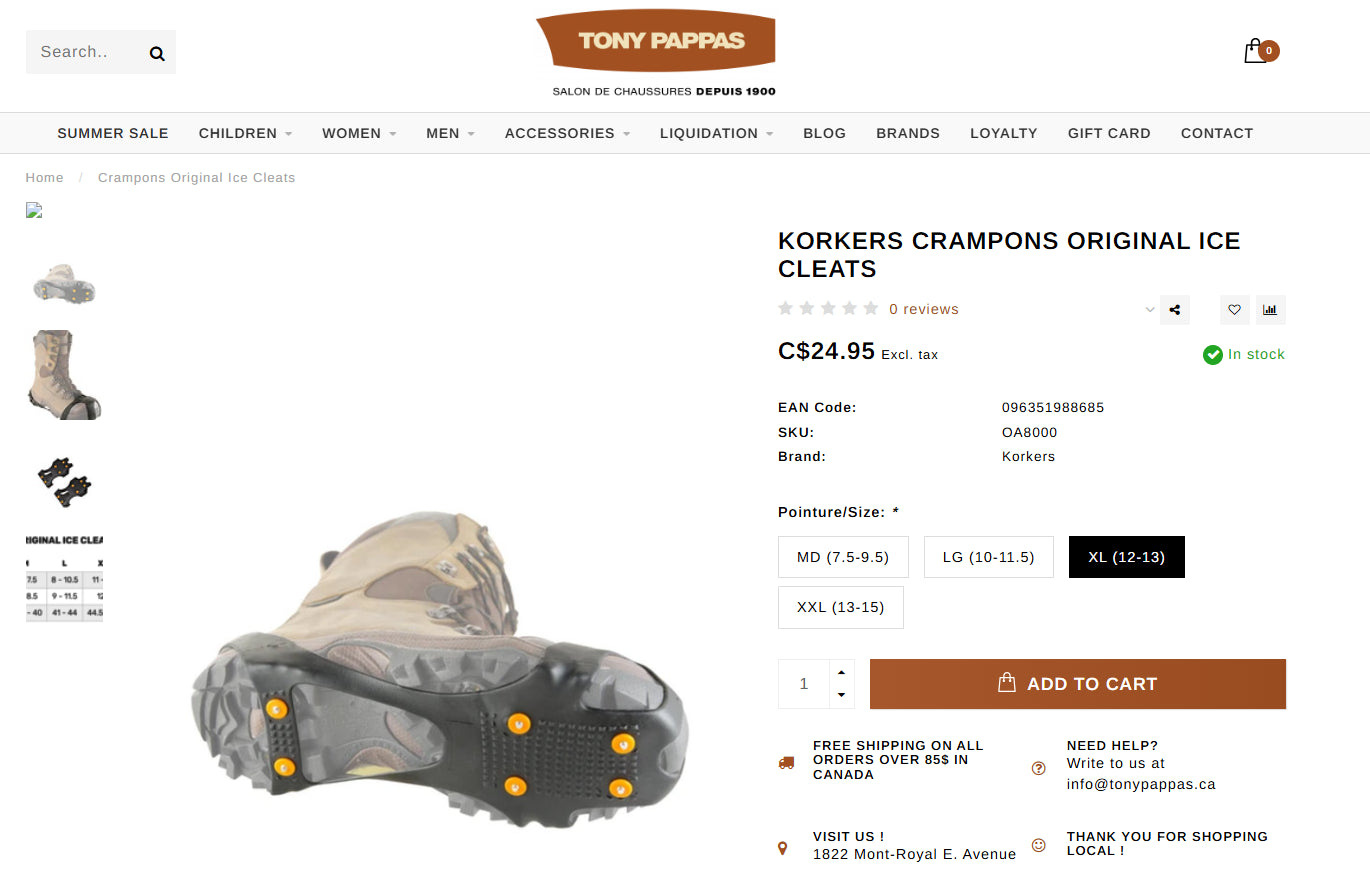Open the 0 reviews link
1370x879 pixels.
(x=924, y=309)
